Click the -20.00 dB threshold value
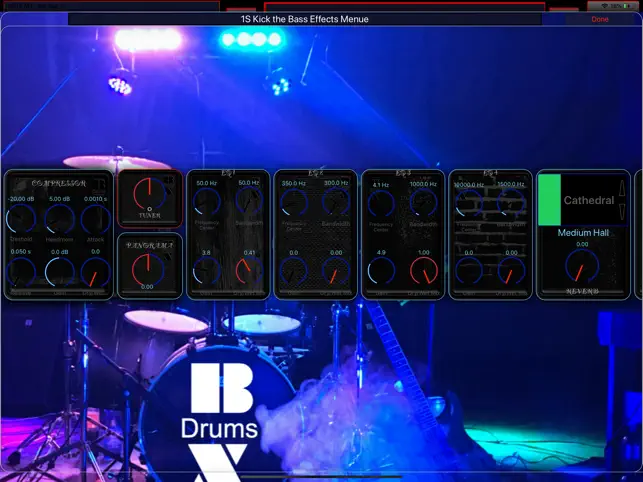643x482 pixels. tap(21, 199)
